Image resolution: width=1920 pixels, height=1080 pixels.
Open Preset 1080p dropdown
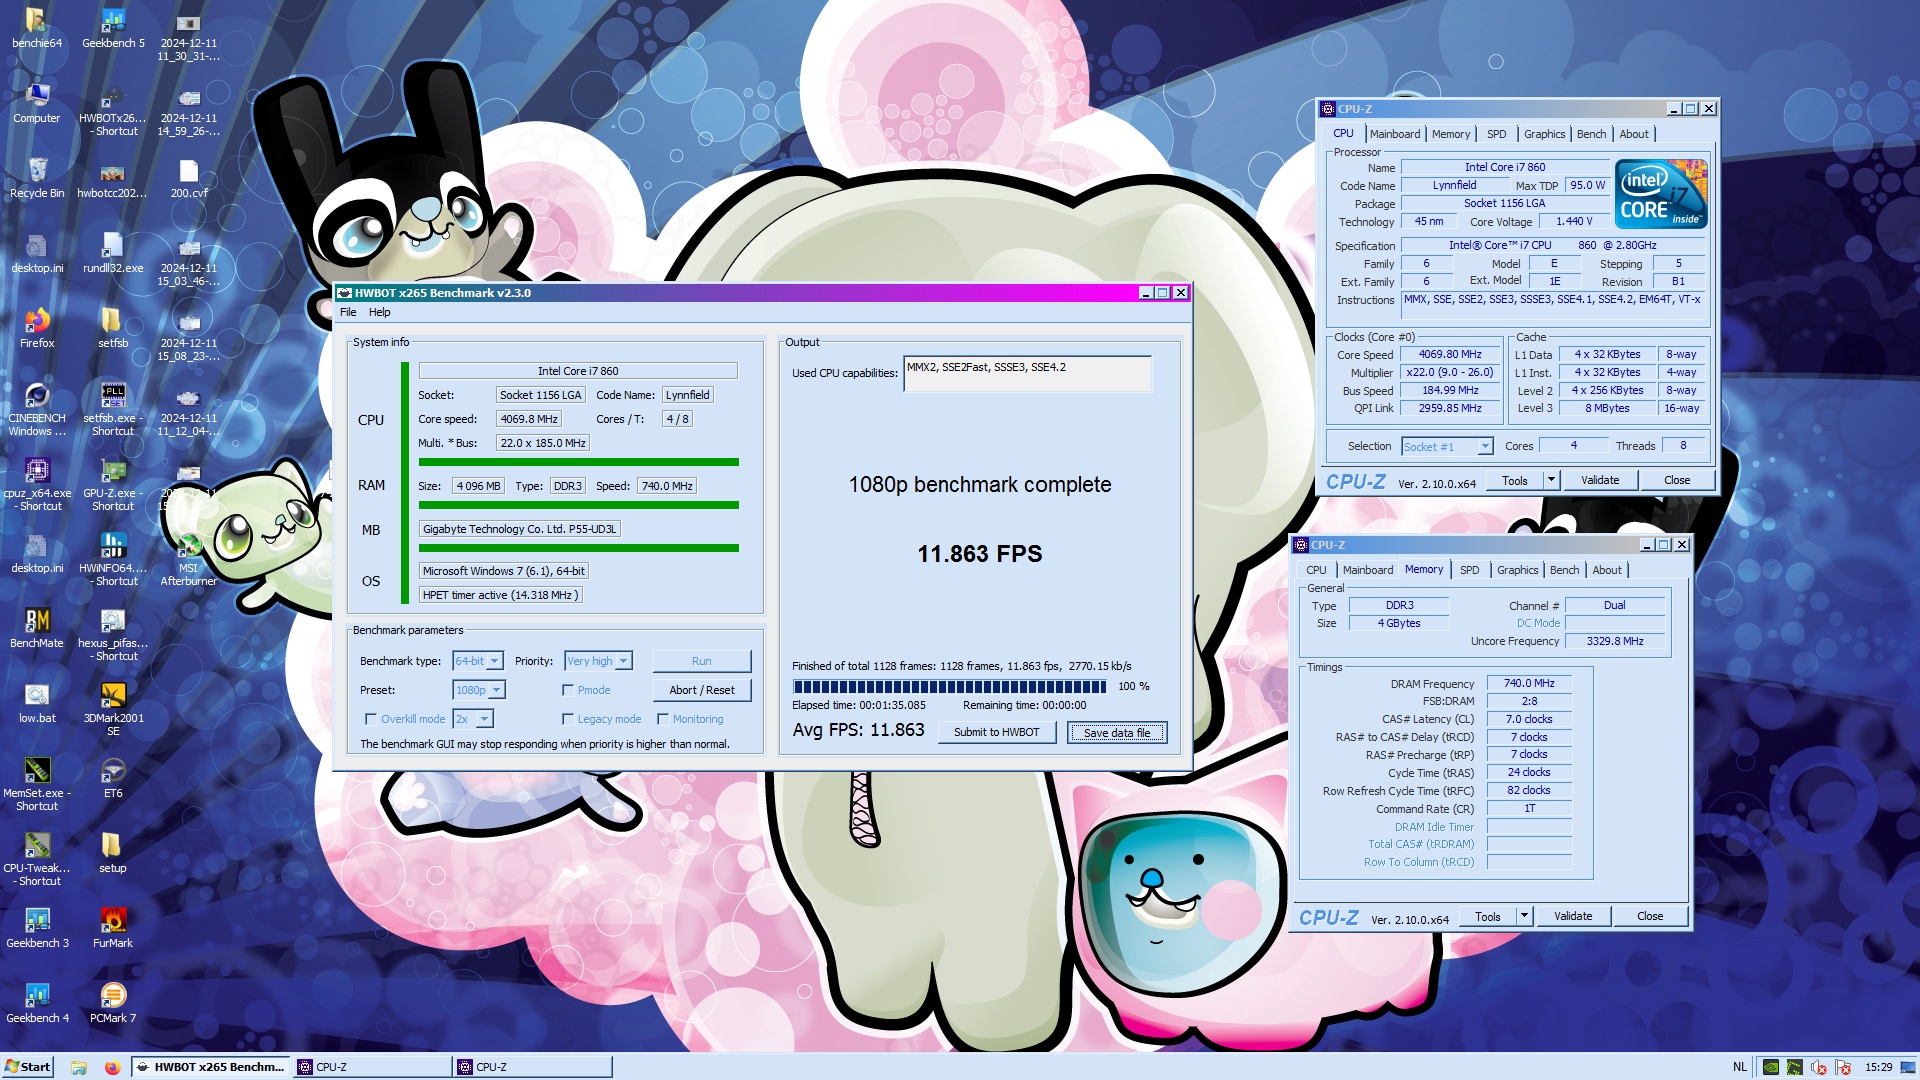pos(479,690)
